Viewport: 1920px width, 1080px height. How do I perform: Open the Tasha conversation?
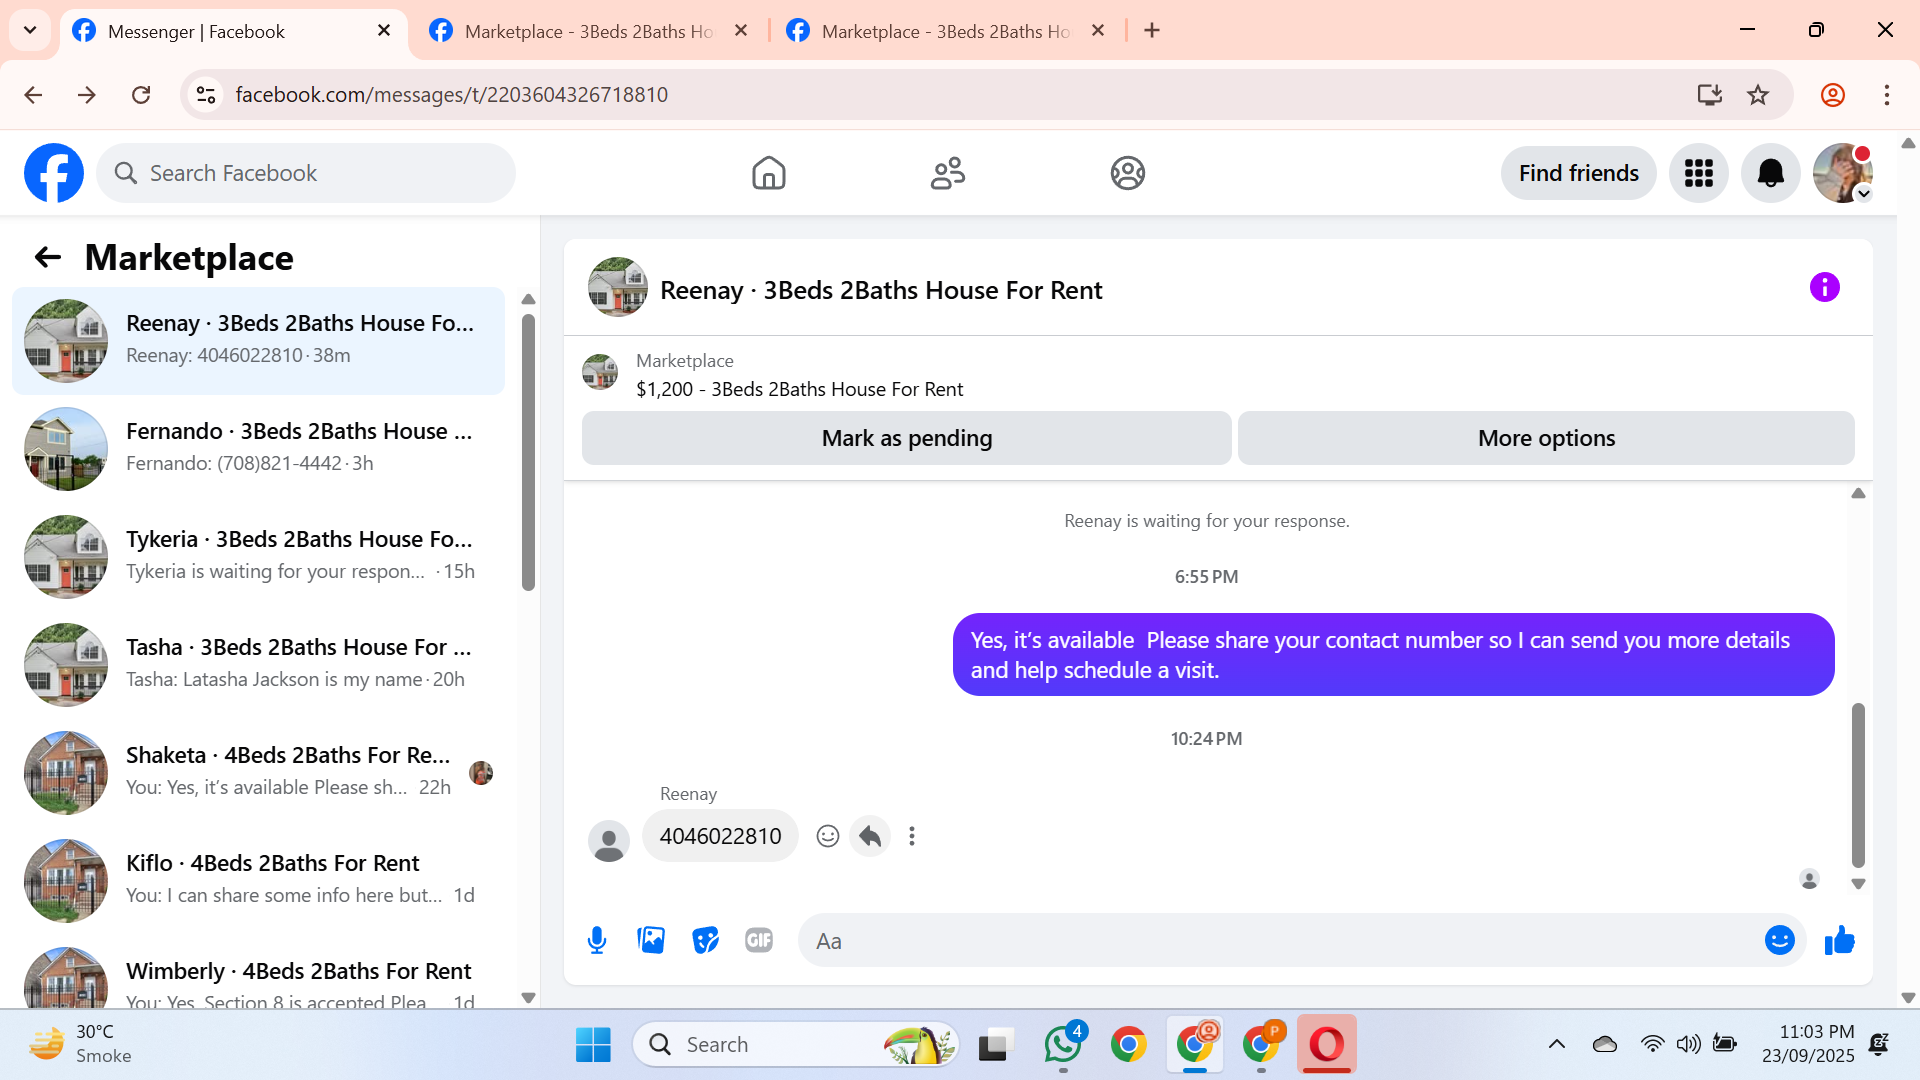click(x=258, y=665)
